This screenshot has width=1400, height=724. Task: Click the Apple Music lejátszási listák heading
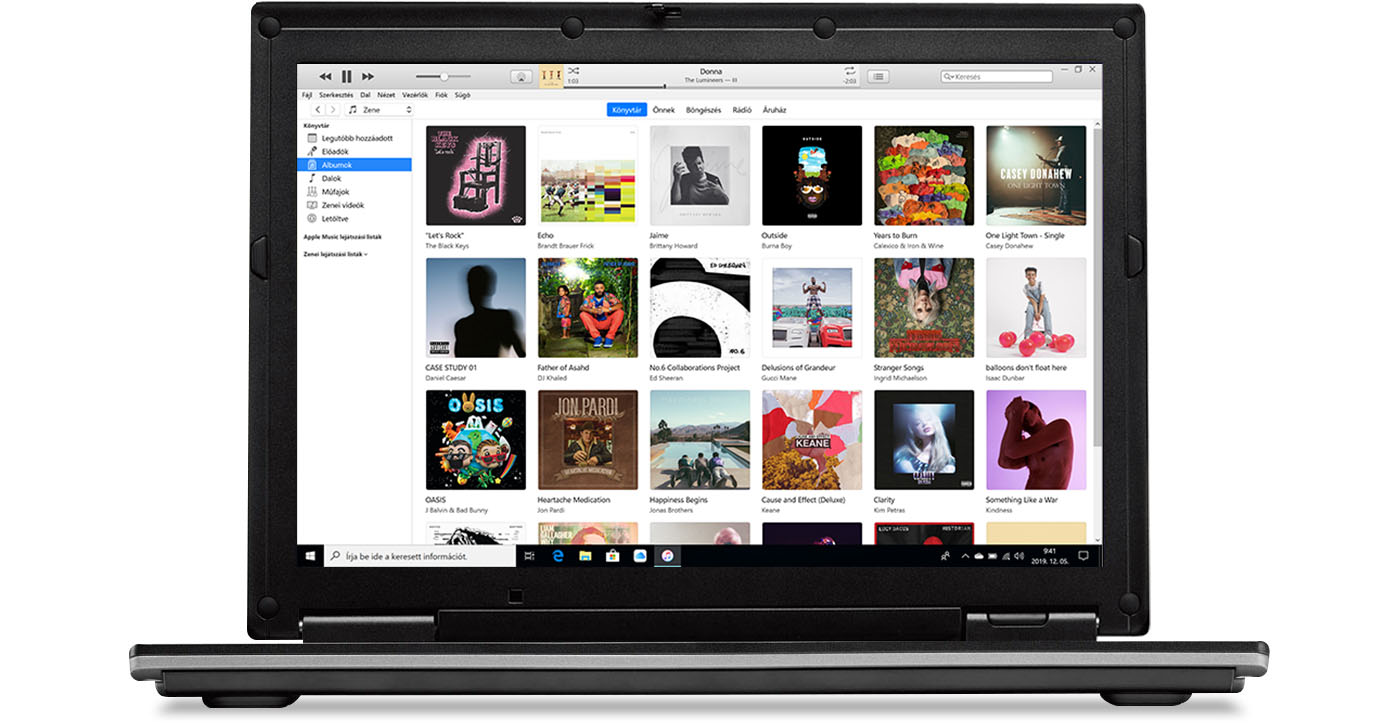pyautogui.click(x=342, y=237)
